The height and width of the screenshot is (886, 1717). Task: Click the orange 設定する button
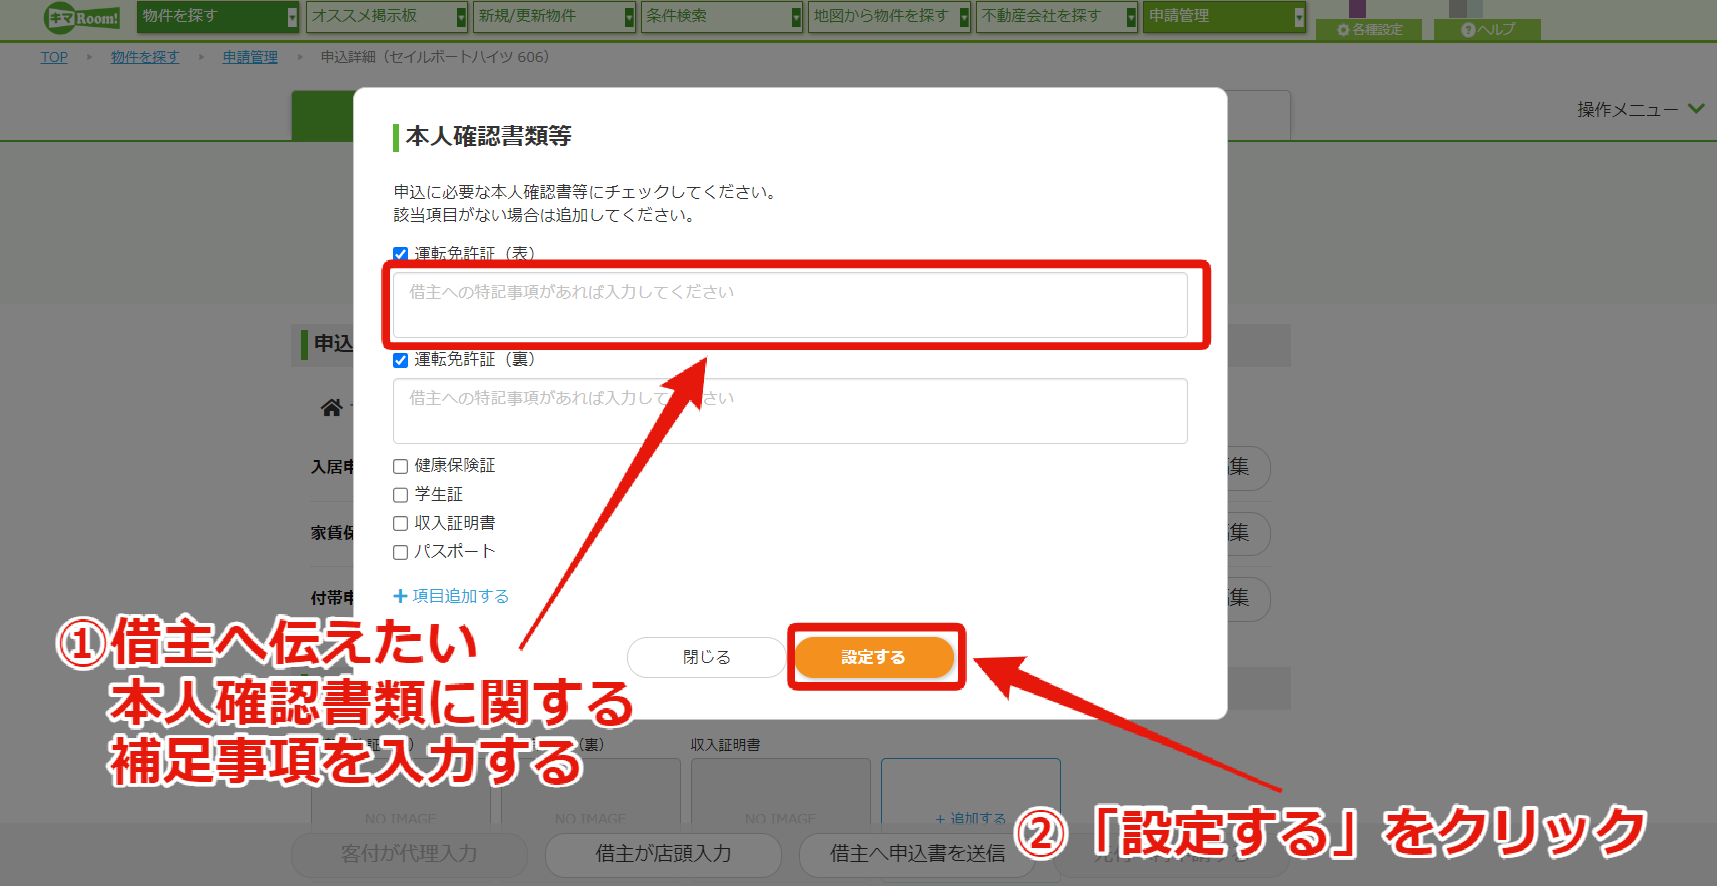[874, 657]
